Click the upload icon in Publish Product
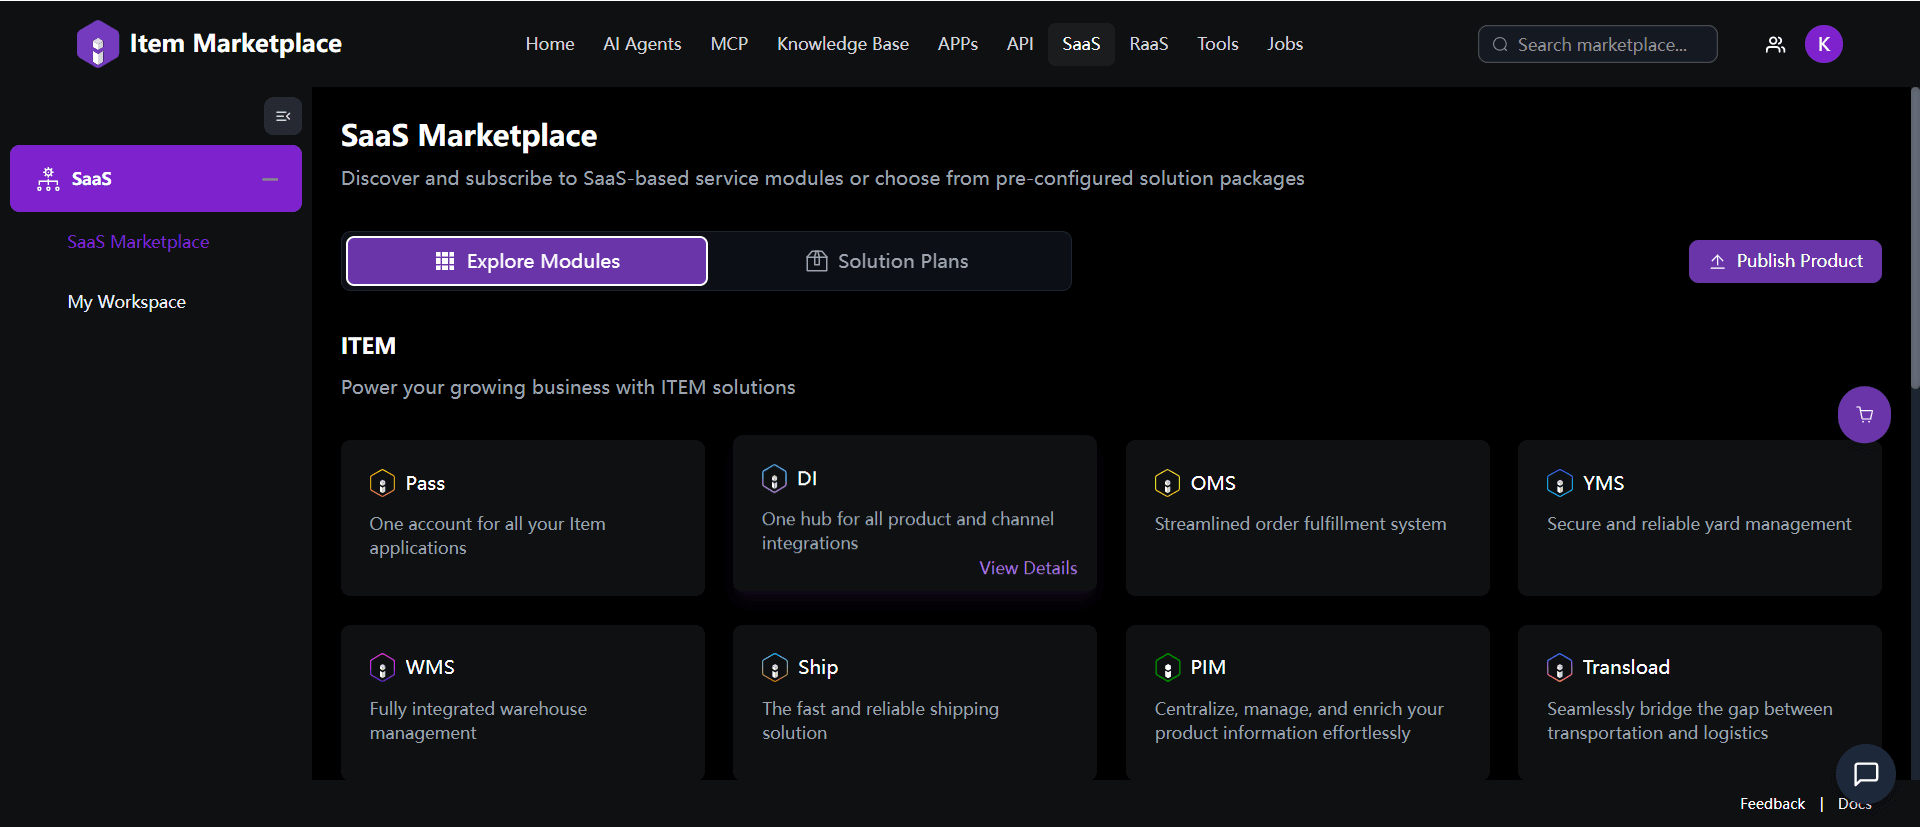Viewport: 1920px width, 827px height. tap(1717, 261)
